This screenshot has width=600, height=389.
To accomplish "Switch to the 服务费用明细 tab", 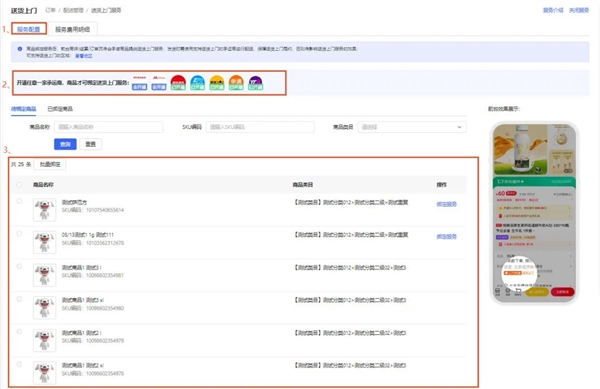I will [x=73, y=29].
